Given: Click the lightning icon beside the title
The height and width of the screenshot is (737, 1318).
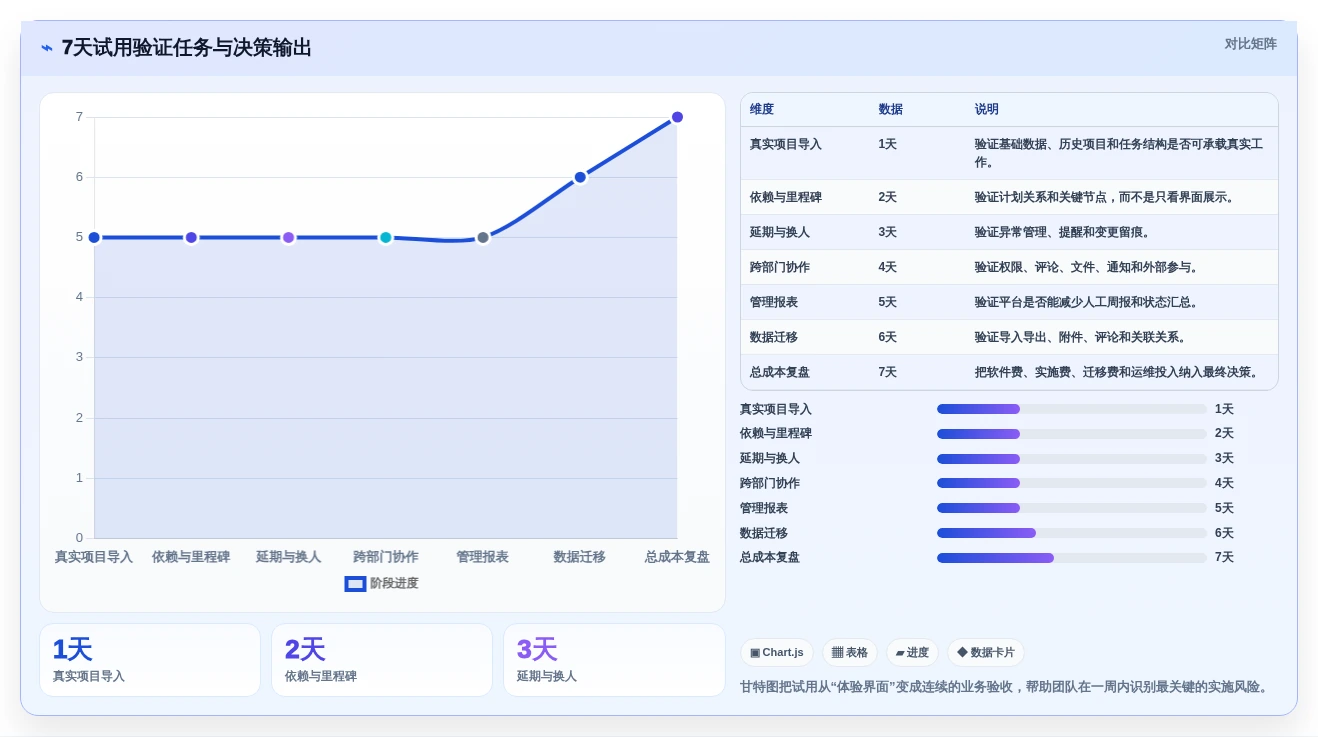Looking at the screenshot, I should (x=46, y=48).
